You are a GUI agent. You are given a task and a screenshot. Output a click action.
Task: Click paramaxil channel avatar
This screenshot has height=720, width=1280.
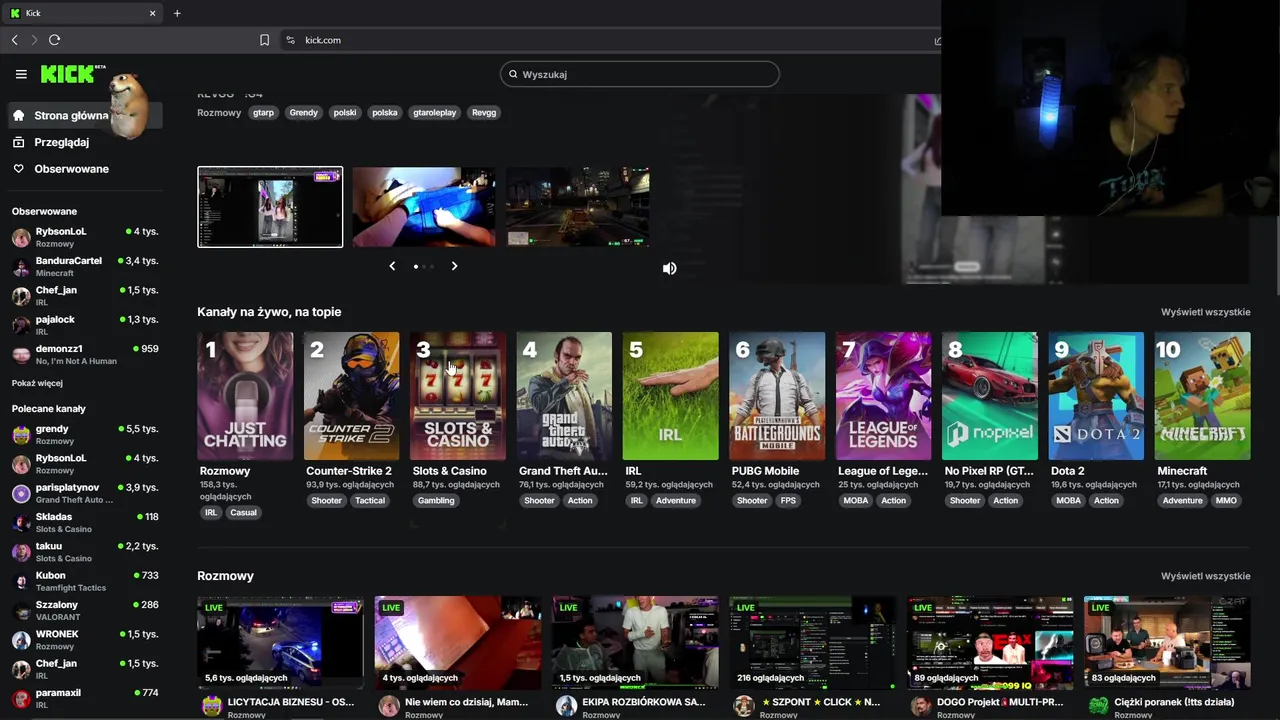[x=21, y=699]
